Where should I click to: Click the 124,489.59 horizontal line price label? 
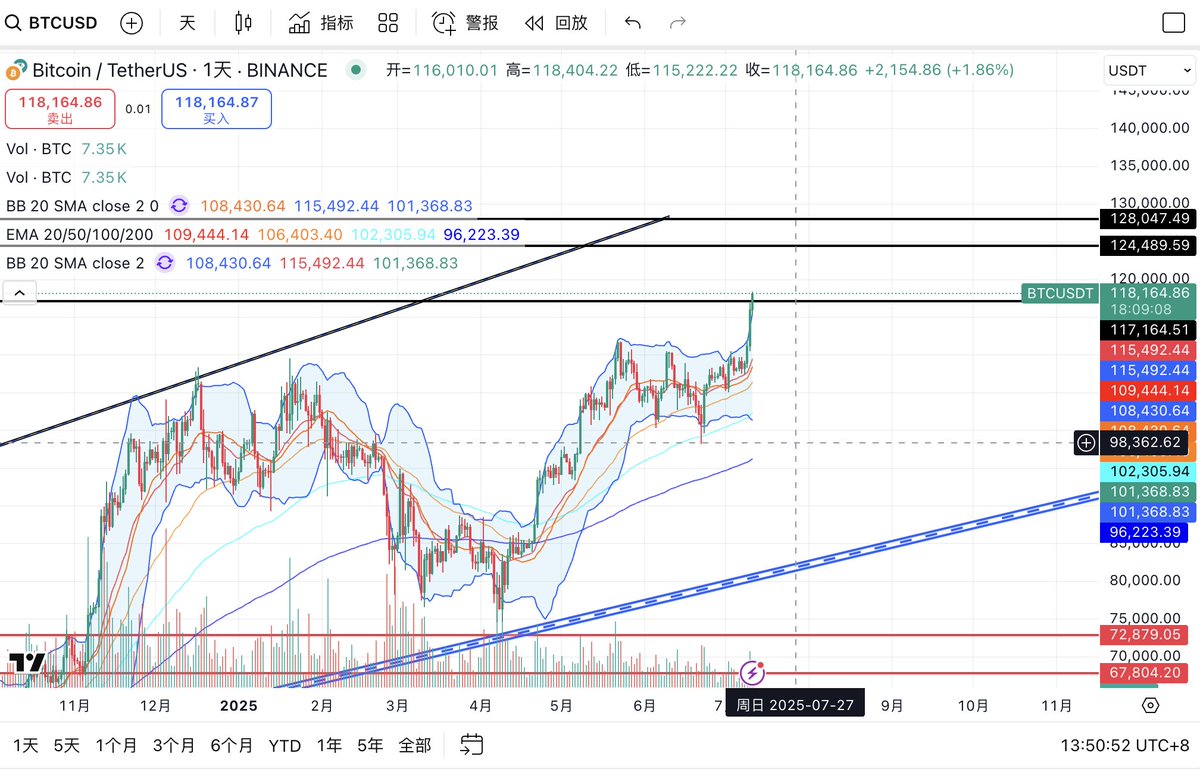click(x=1146, y=245)
